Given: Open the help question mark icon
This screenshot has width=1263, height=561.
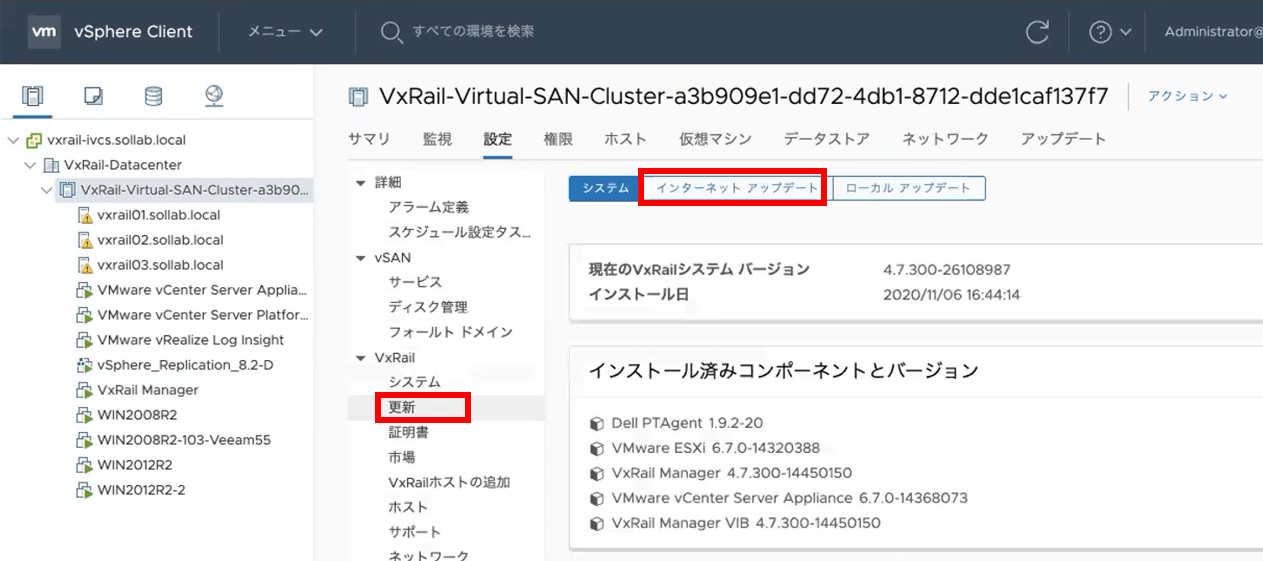Looking at the screenshot, I should 1101,32.
